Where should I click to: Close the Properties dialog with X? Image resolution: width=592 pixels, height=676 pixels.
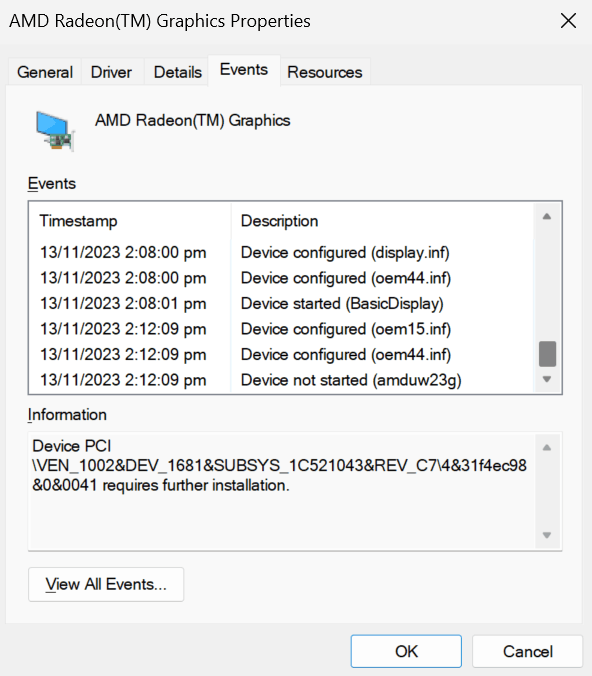(568, 20)
